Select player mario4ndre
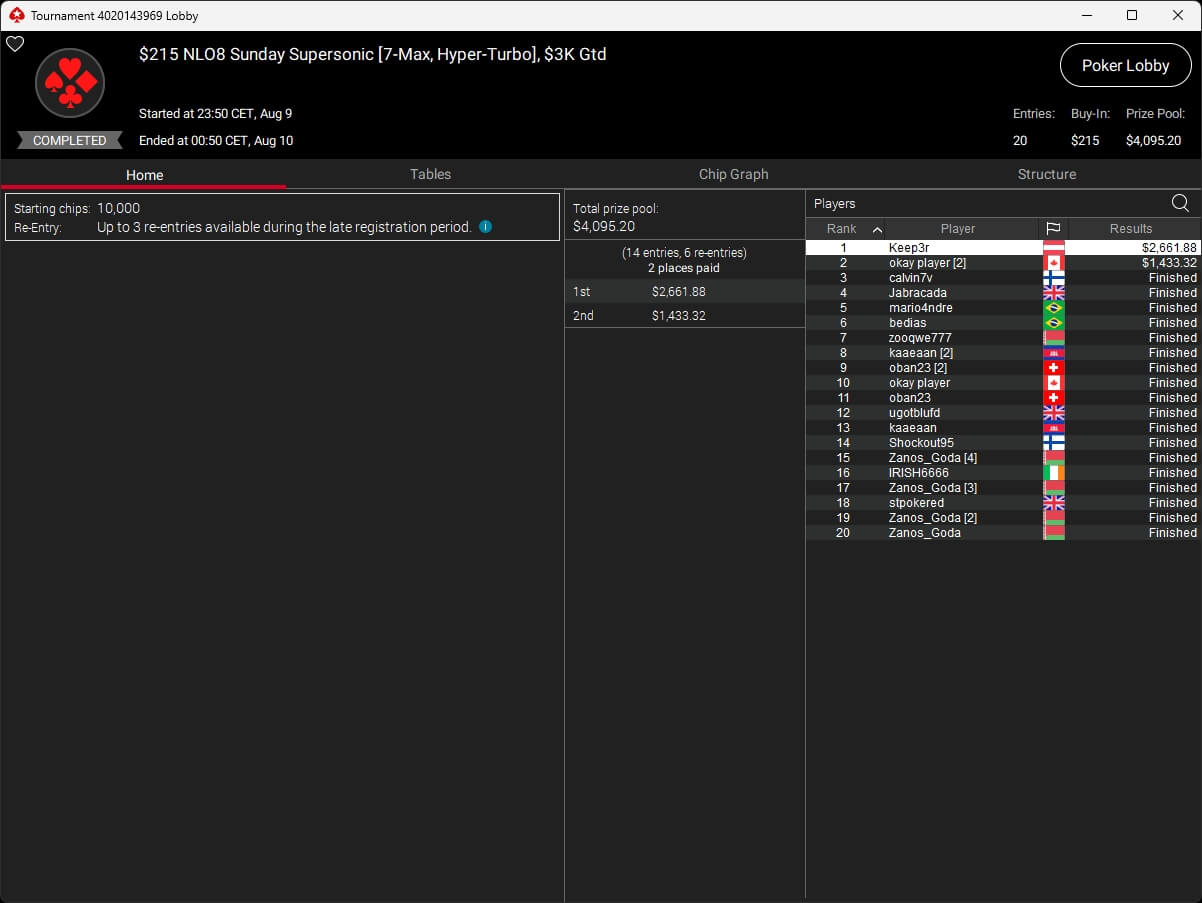This screenshot has height=903, width=1202. tap(1002, 308)
